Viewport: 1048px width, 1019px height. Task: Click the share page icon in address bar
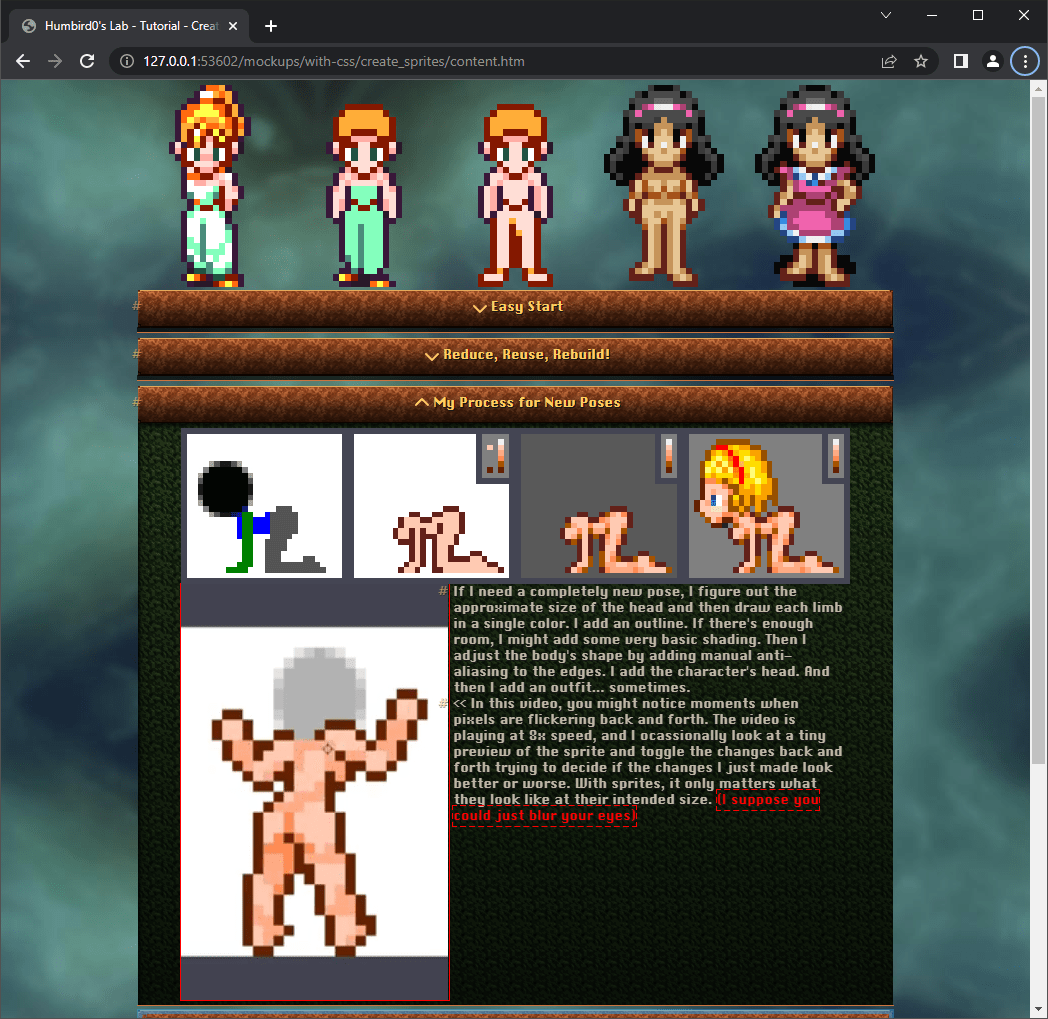[888, 61]
